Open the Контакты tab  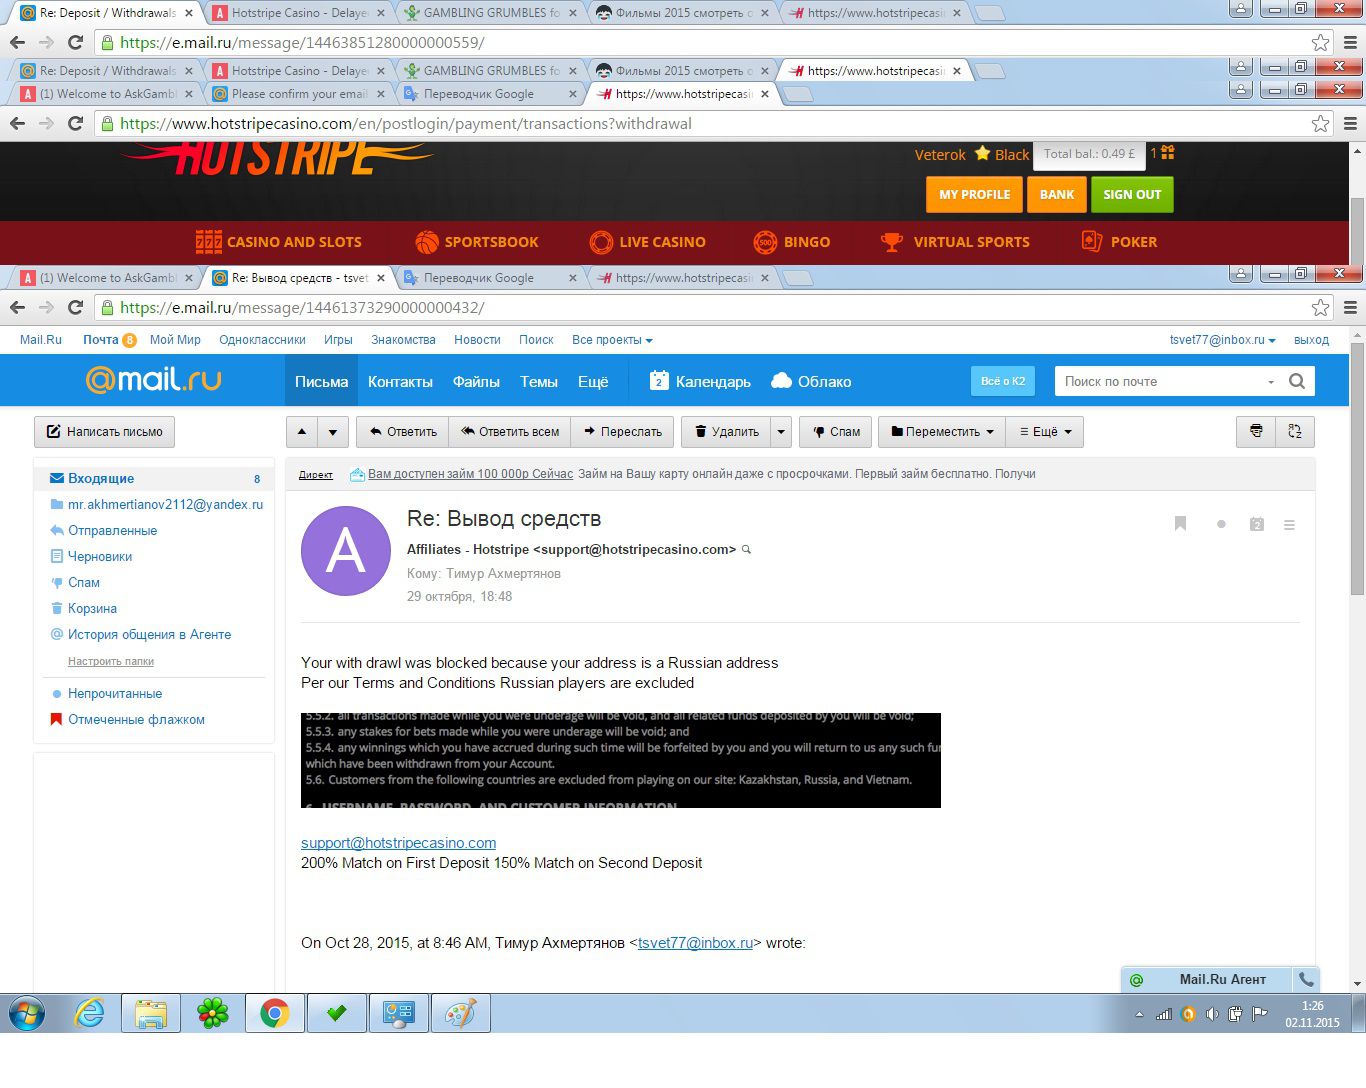[x=400, y=381]
